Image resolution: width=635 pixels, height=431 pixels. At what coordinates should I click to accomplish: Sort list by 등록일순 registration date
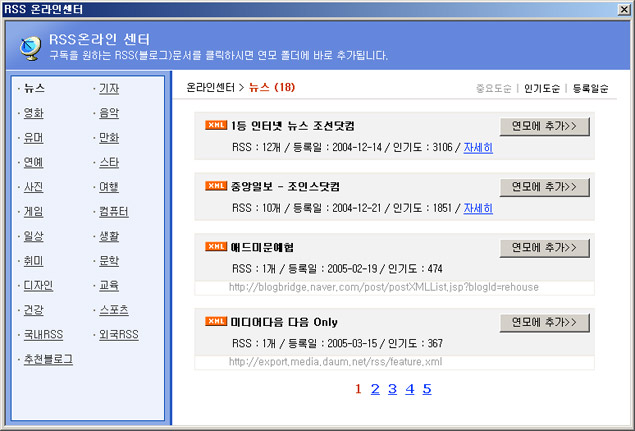pyautogui.click(x=590, y=88)
